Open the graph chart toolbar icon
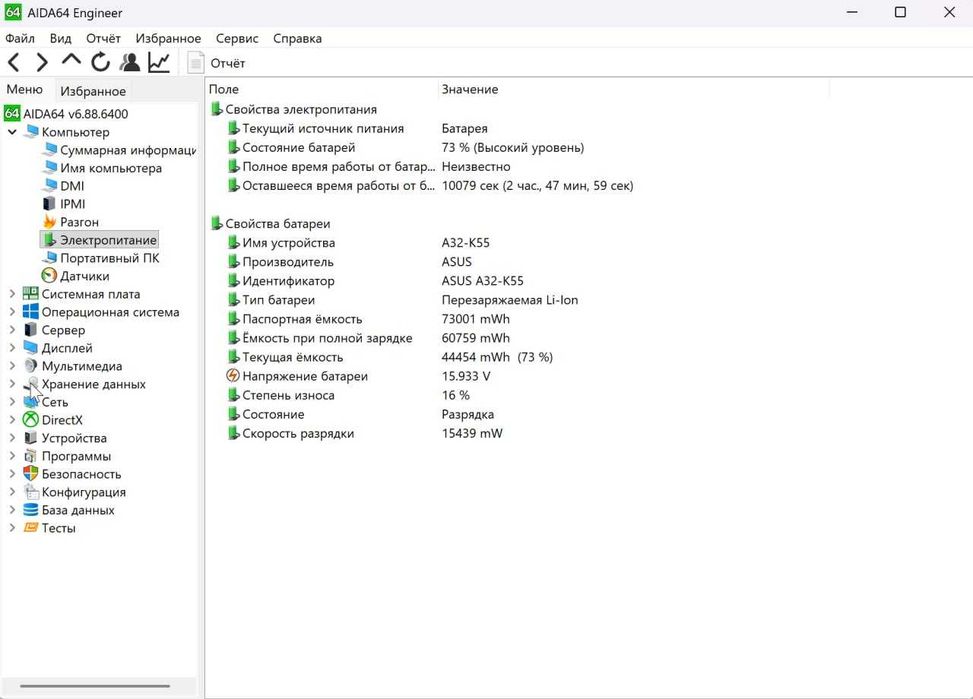The height and width of the screenshot is (699, 973). click(159, 62)
